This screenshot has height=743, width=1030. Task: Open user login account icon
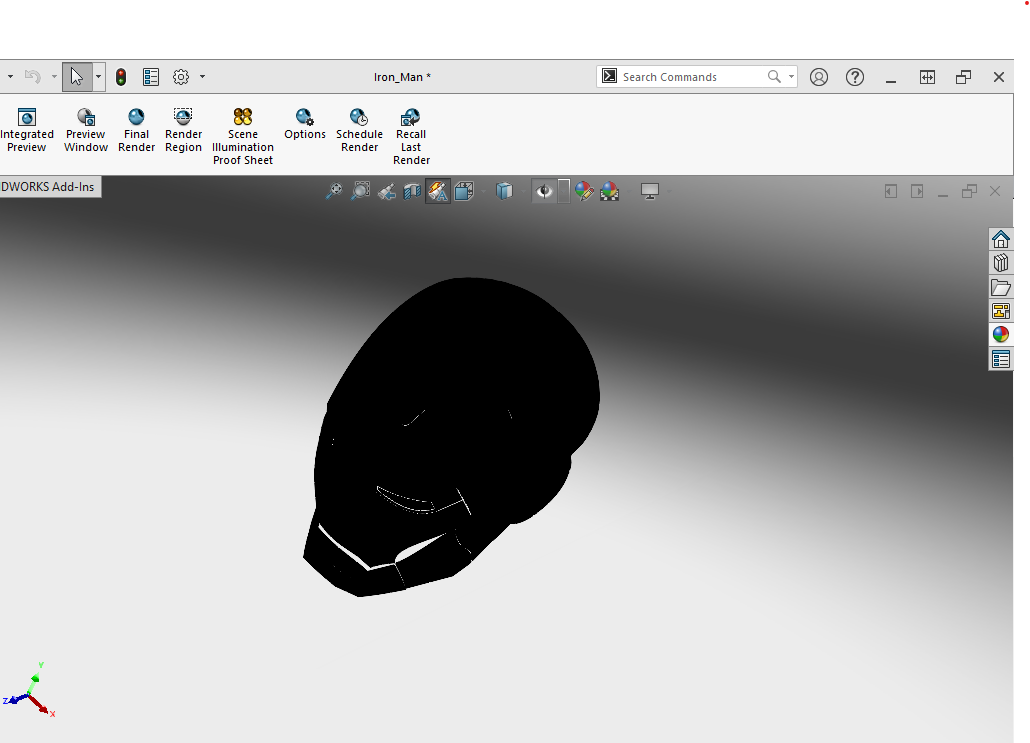point(818,77)
